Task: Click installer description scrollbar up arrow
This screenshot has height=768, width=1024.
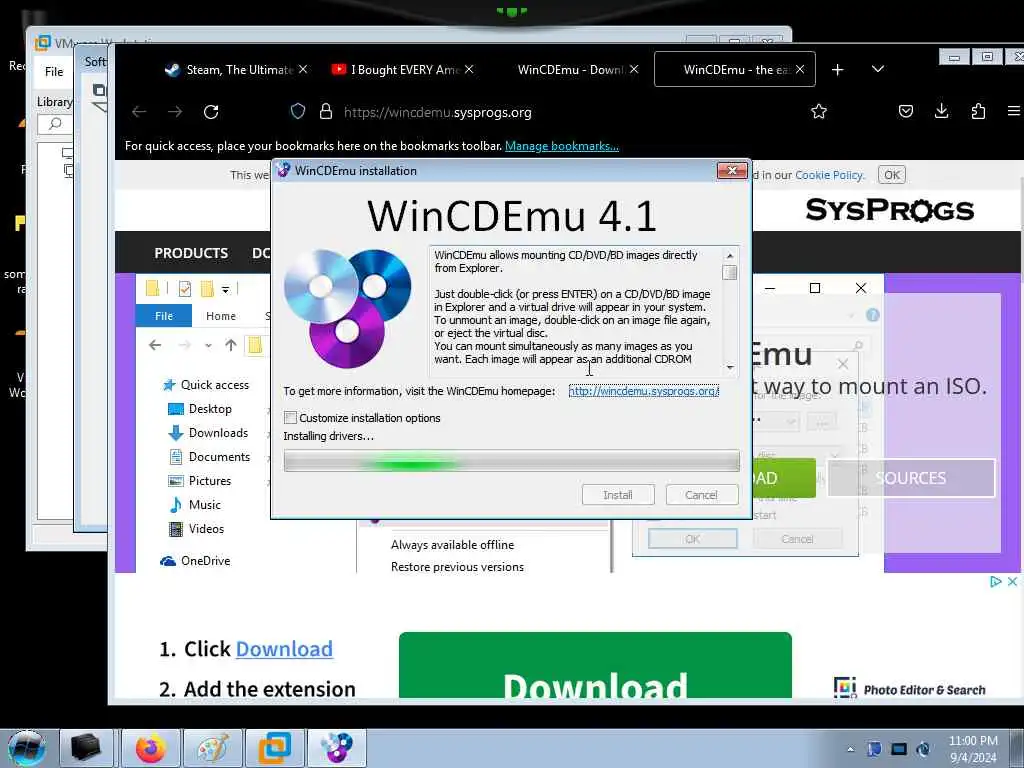Action: point(730,255)
